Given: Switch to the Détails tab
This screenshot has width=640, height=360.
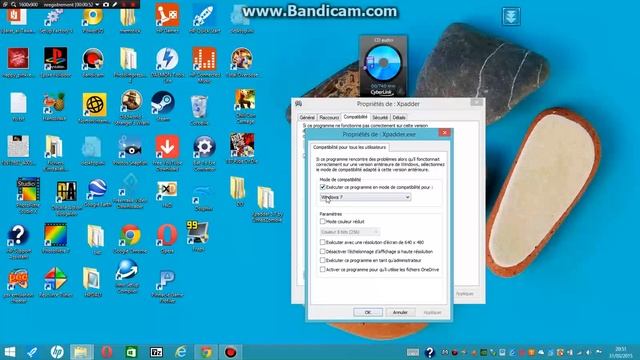Looking at the screenshot, I should click(x=399, y=117).
